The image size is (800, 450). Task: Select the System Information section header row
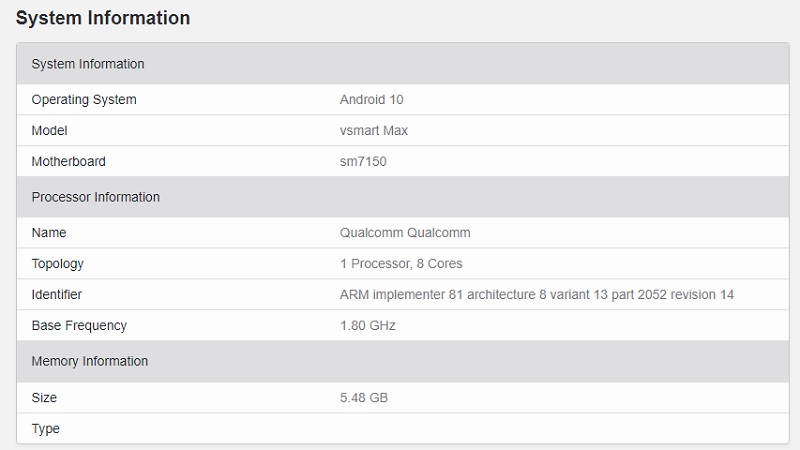click(x=403, y=64)
